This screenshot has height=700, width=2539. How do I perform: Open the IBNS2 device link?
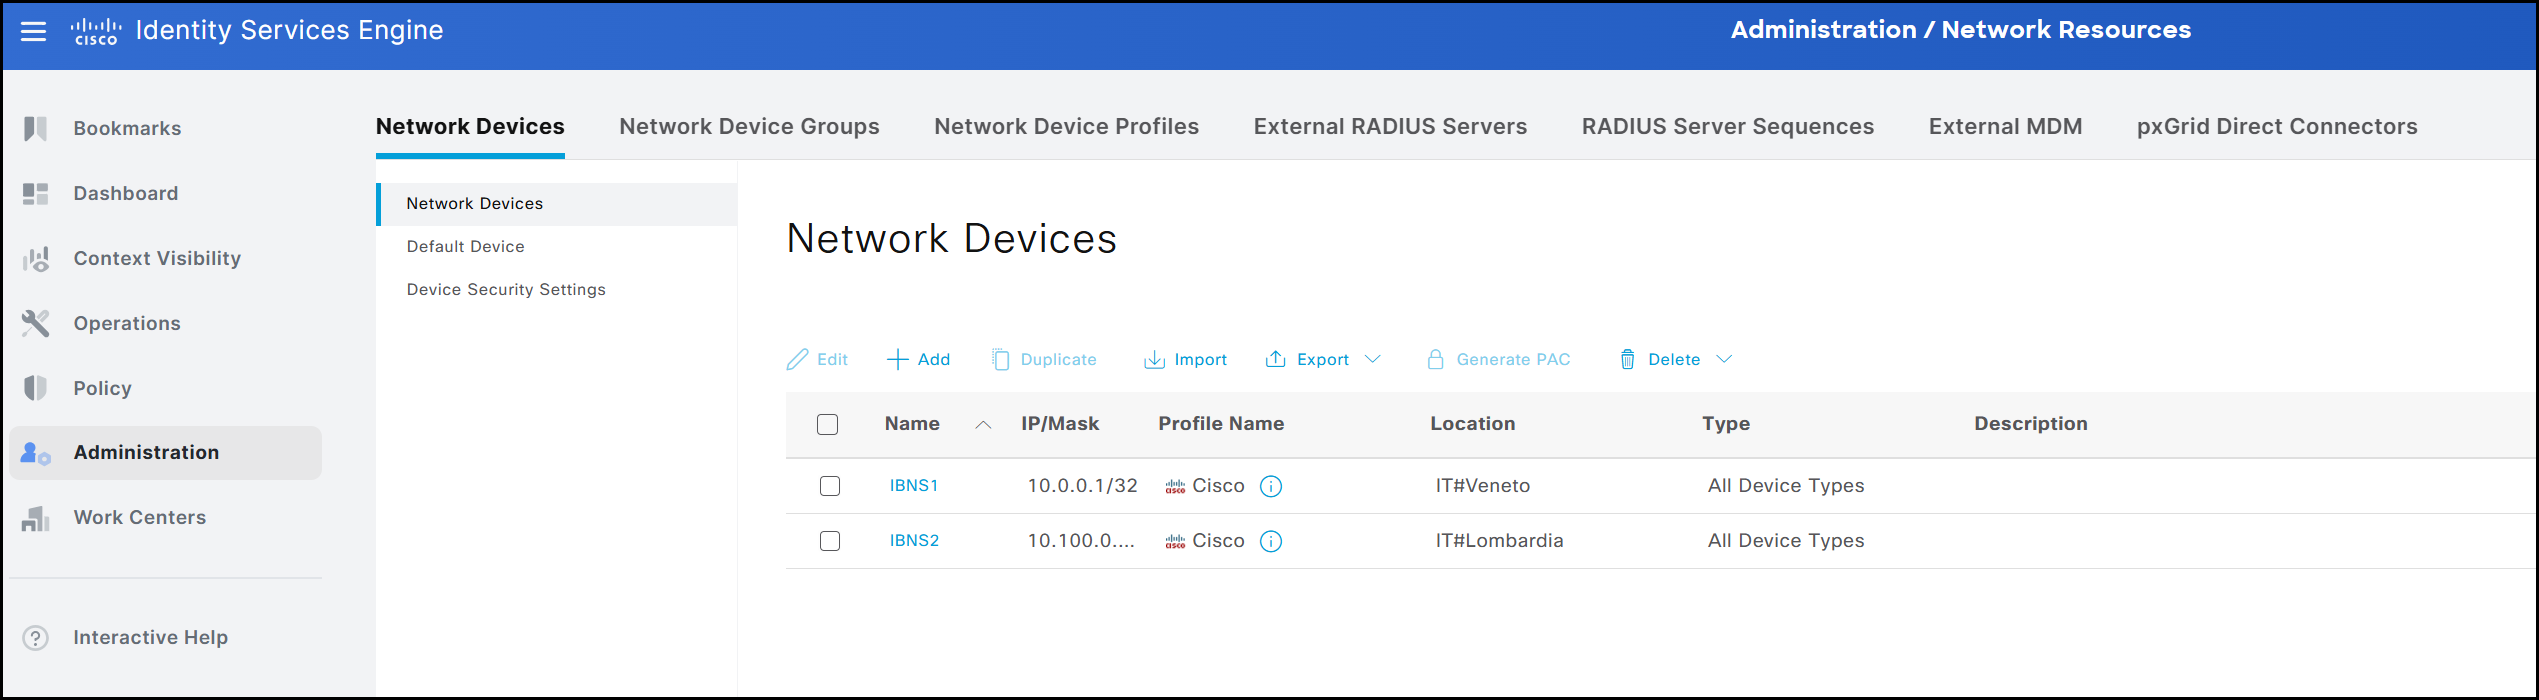tap(914, 541)
